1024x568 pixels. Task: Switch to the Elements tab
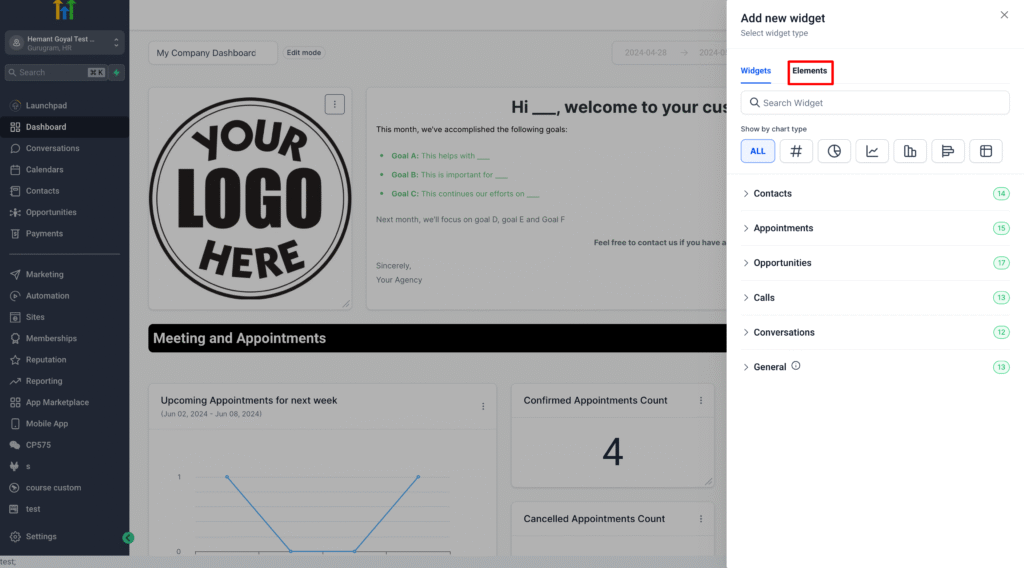(x=810, y=71)
